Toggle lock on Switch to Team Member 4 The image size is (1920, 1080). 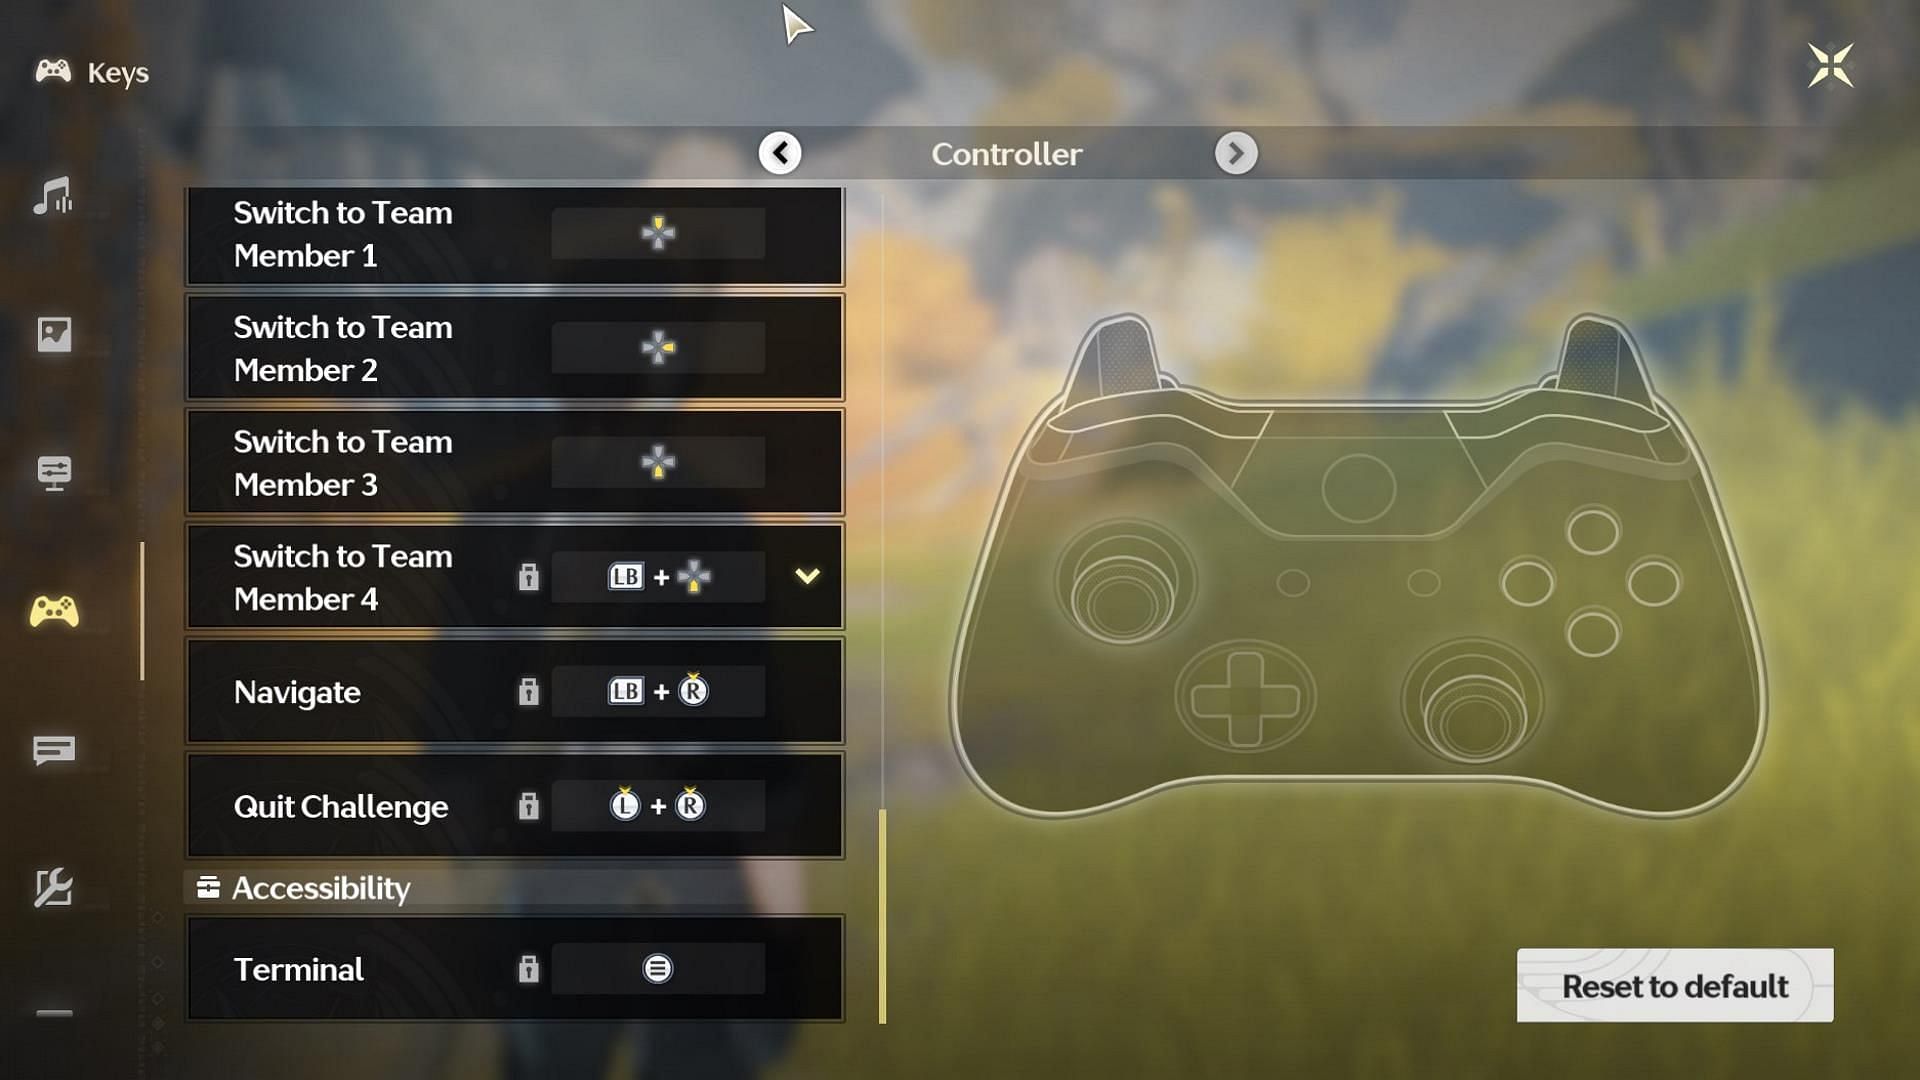525,578
